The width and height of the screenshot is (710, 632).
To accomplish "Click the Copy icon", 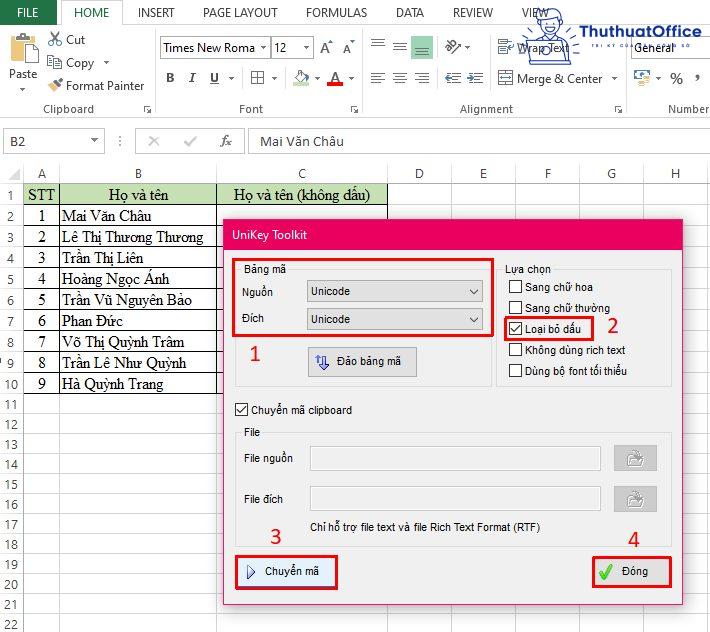I will pyautogui.click(x=55, y=62).
